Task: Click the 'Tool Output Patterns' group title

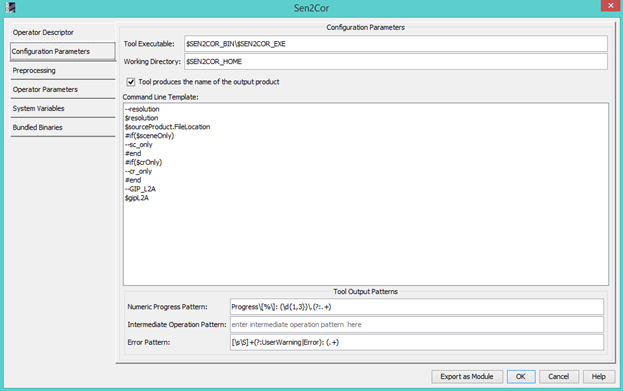Action: click(x=365, y=291)
